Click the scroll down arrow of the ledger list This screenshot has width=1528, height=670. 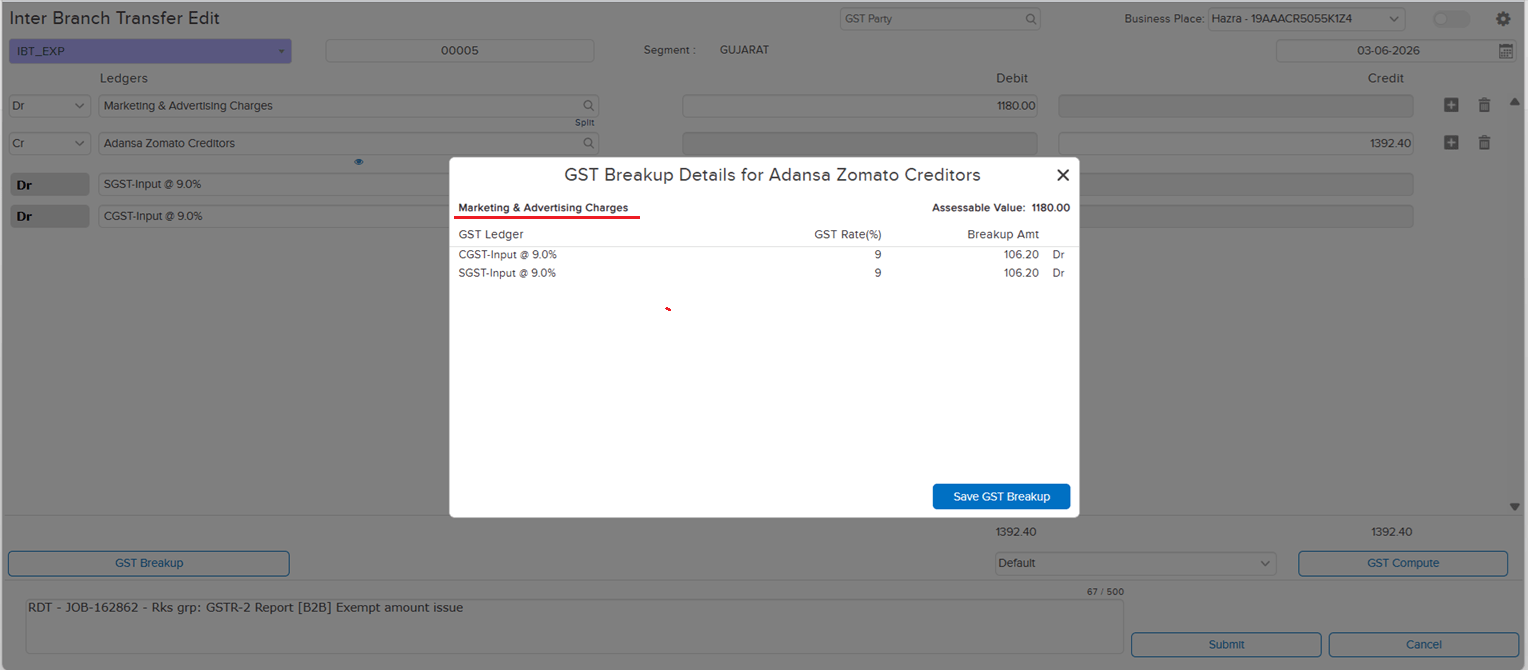(1514, 507)
